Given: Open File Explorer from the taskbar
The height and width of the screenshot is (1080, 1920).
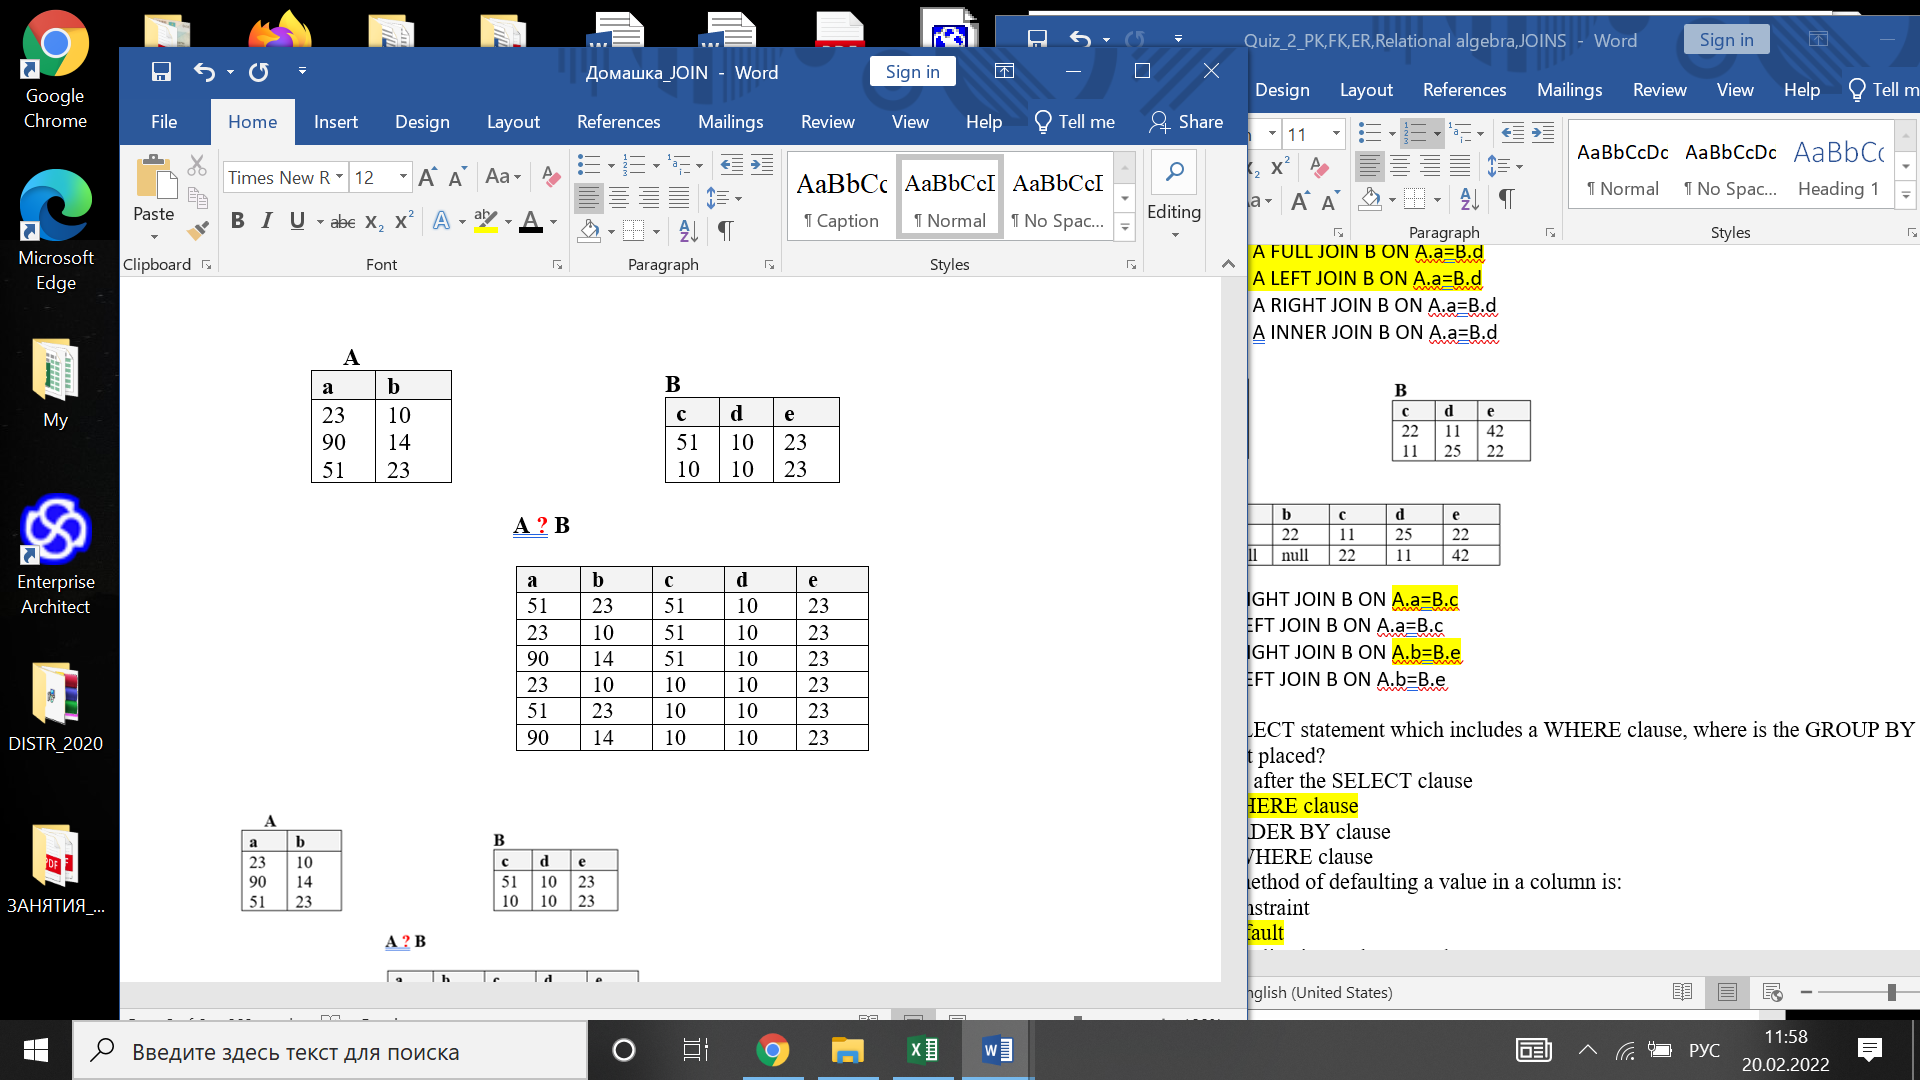Looking at the screenshot, I should tap(847, 1050).
